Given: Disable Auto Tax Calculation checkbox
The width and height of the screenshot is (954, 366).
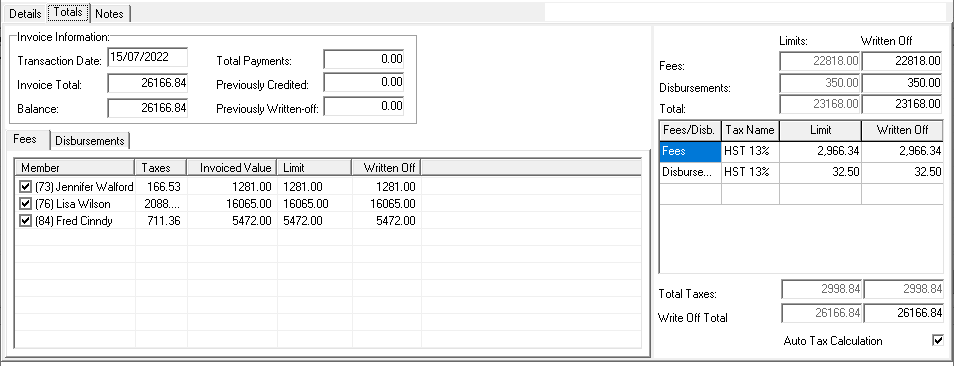Looking at the screenshot, I should (x=938, y=340).
